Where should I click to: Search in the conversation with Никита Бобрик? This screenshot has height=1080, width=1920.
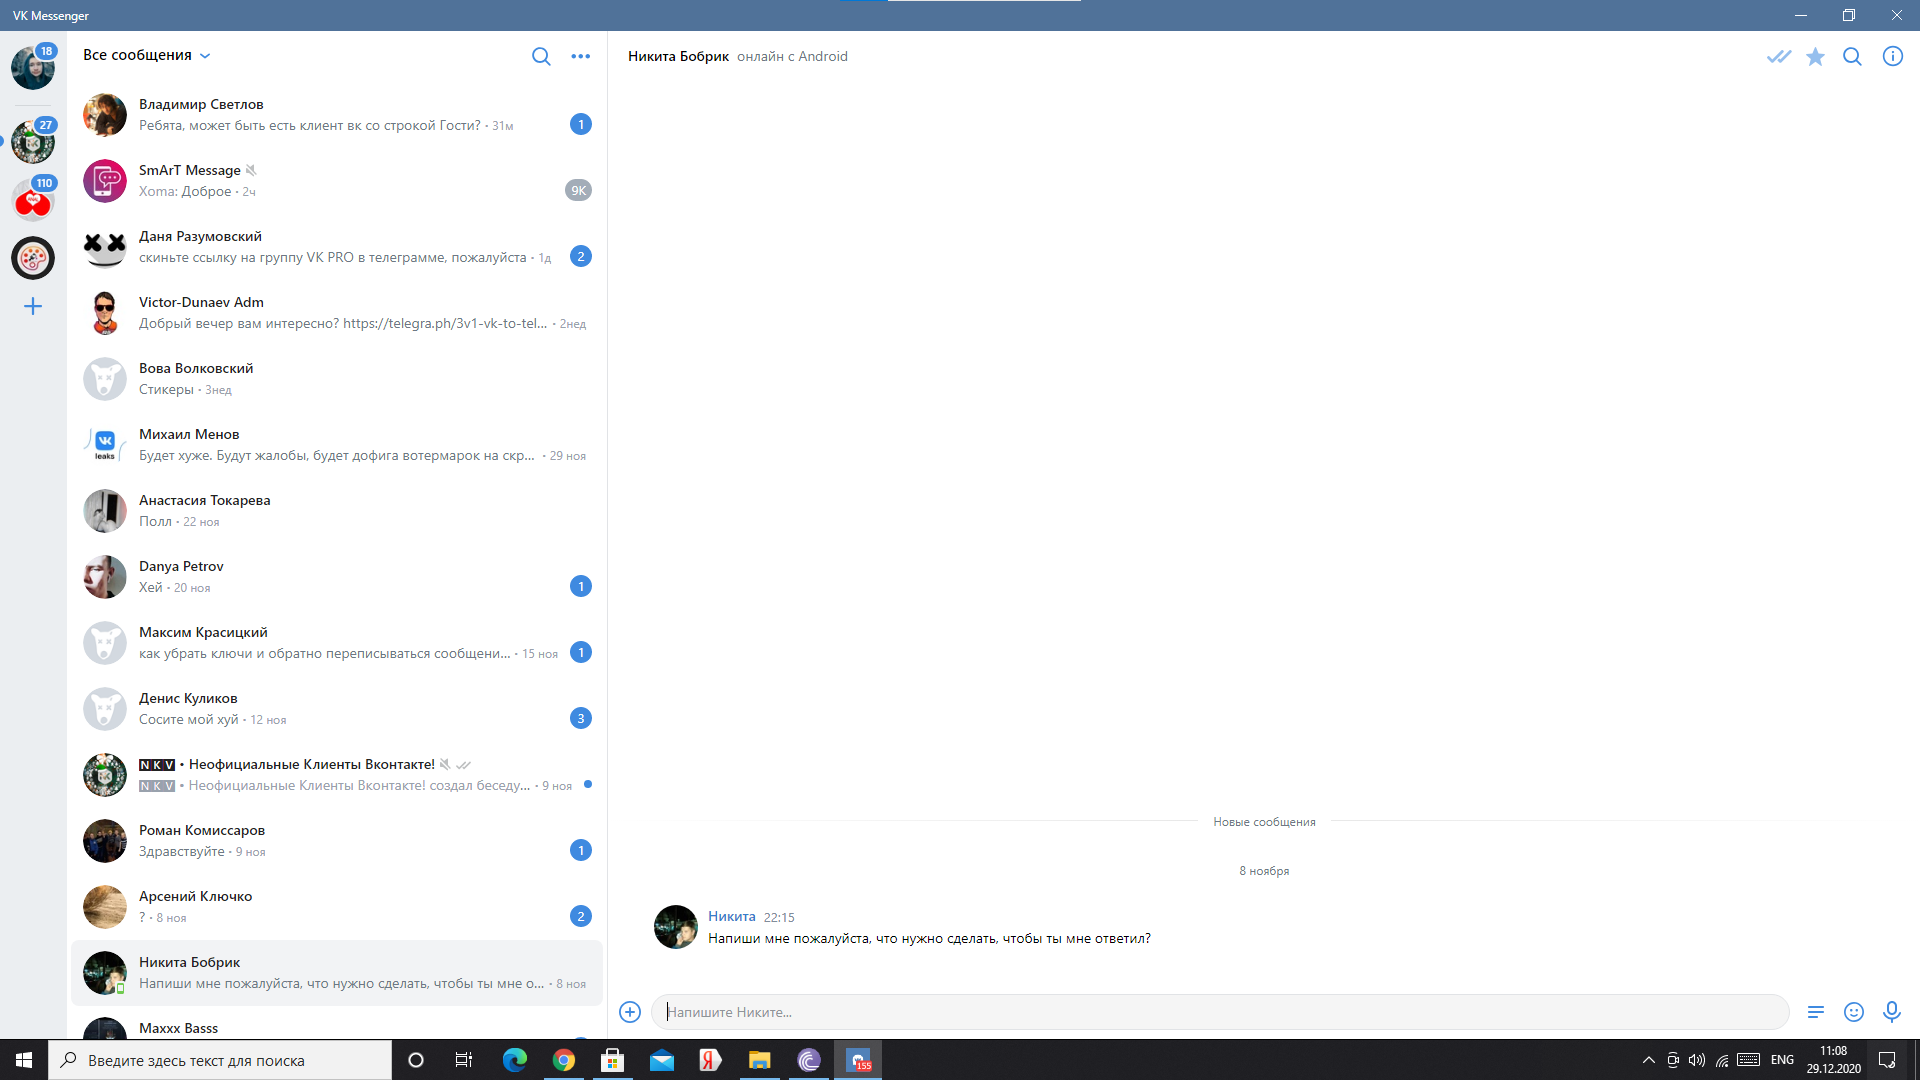(1852, 56)
